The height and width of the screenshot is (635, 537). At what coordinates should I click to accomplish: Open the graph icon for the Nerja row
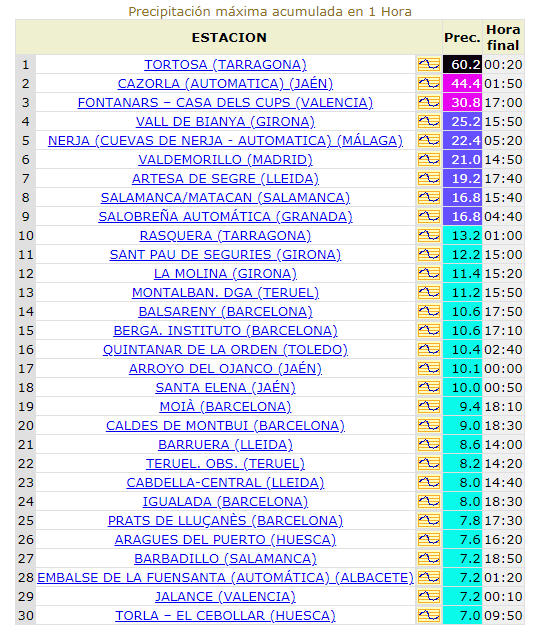click(x=428, y=141)
